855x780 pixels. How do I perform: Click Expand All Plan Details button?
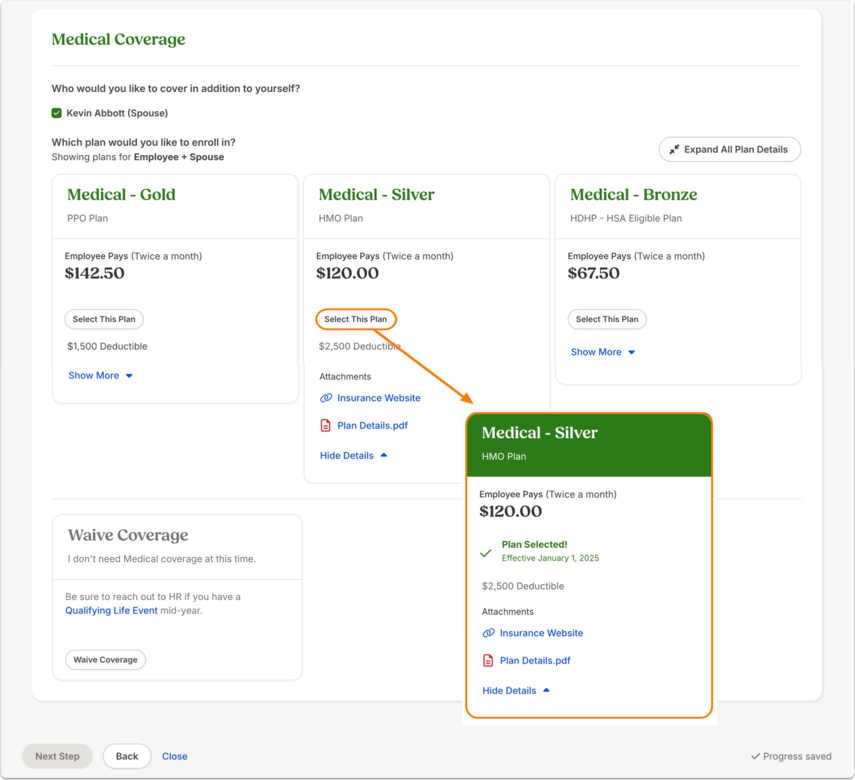(730, 149)
